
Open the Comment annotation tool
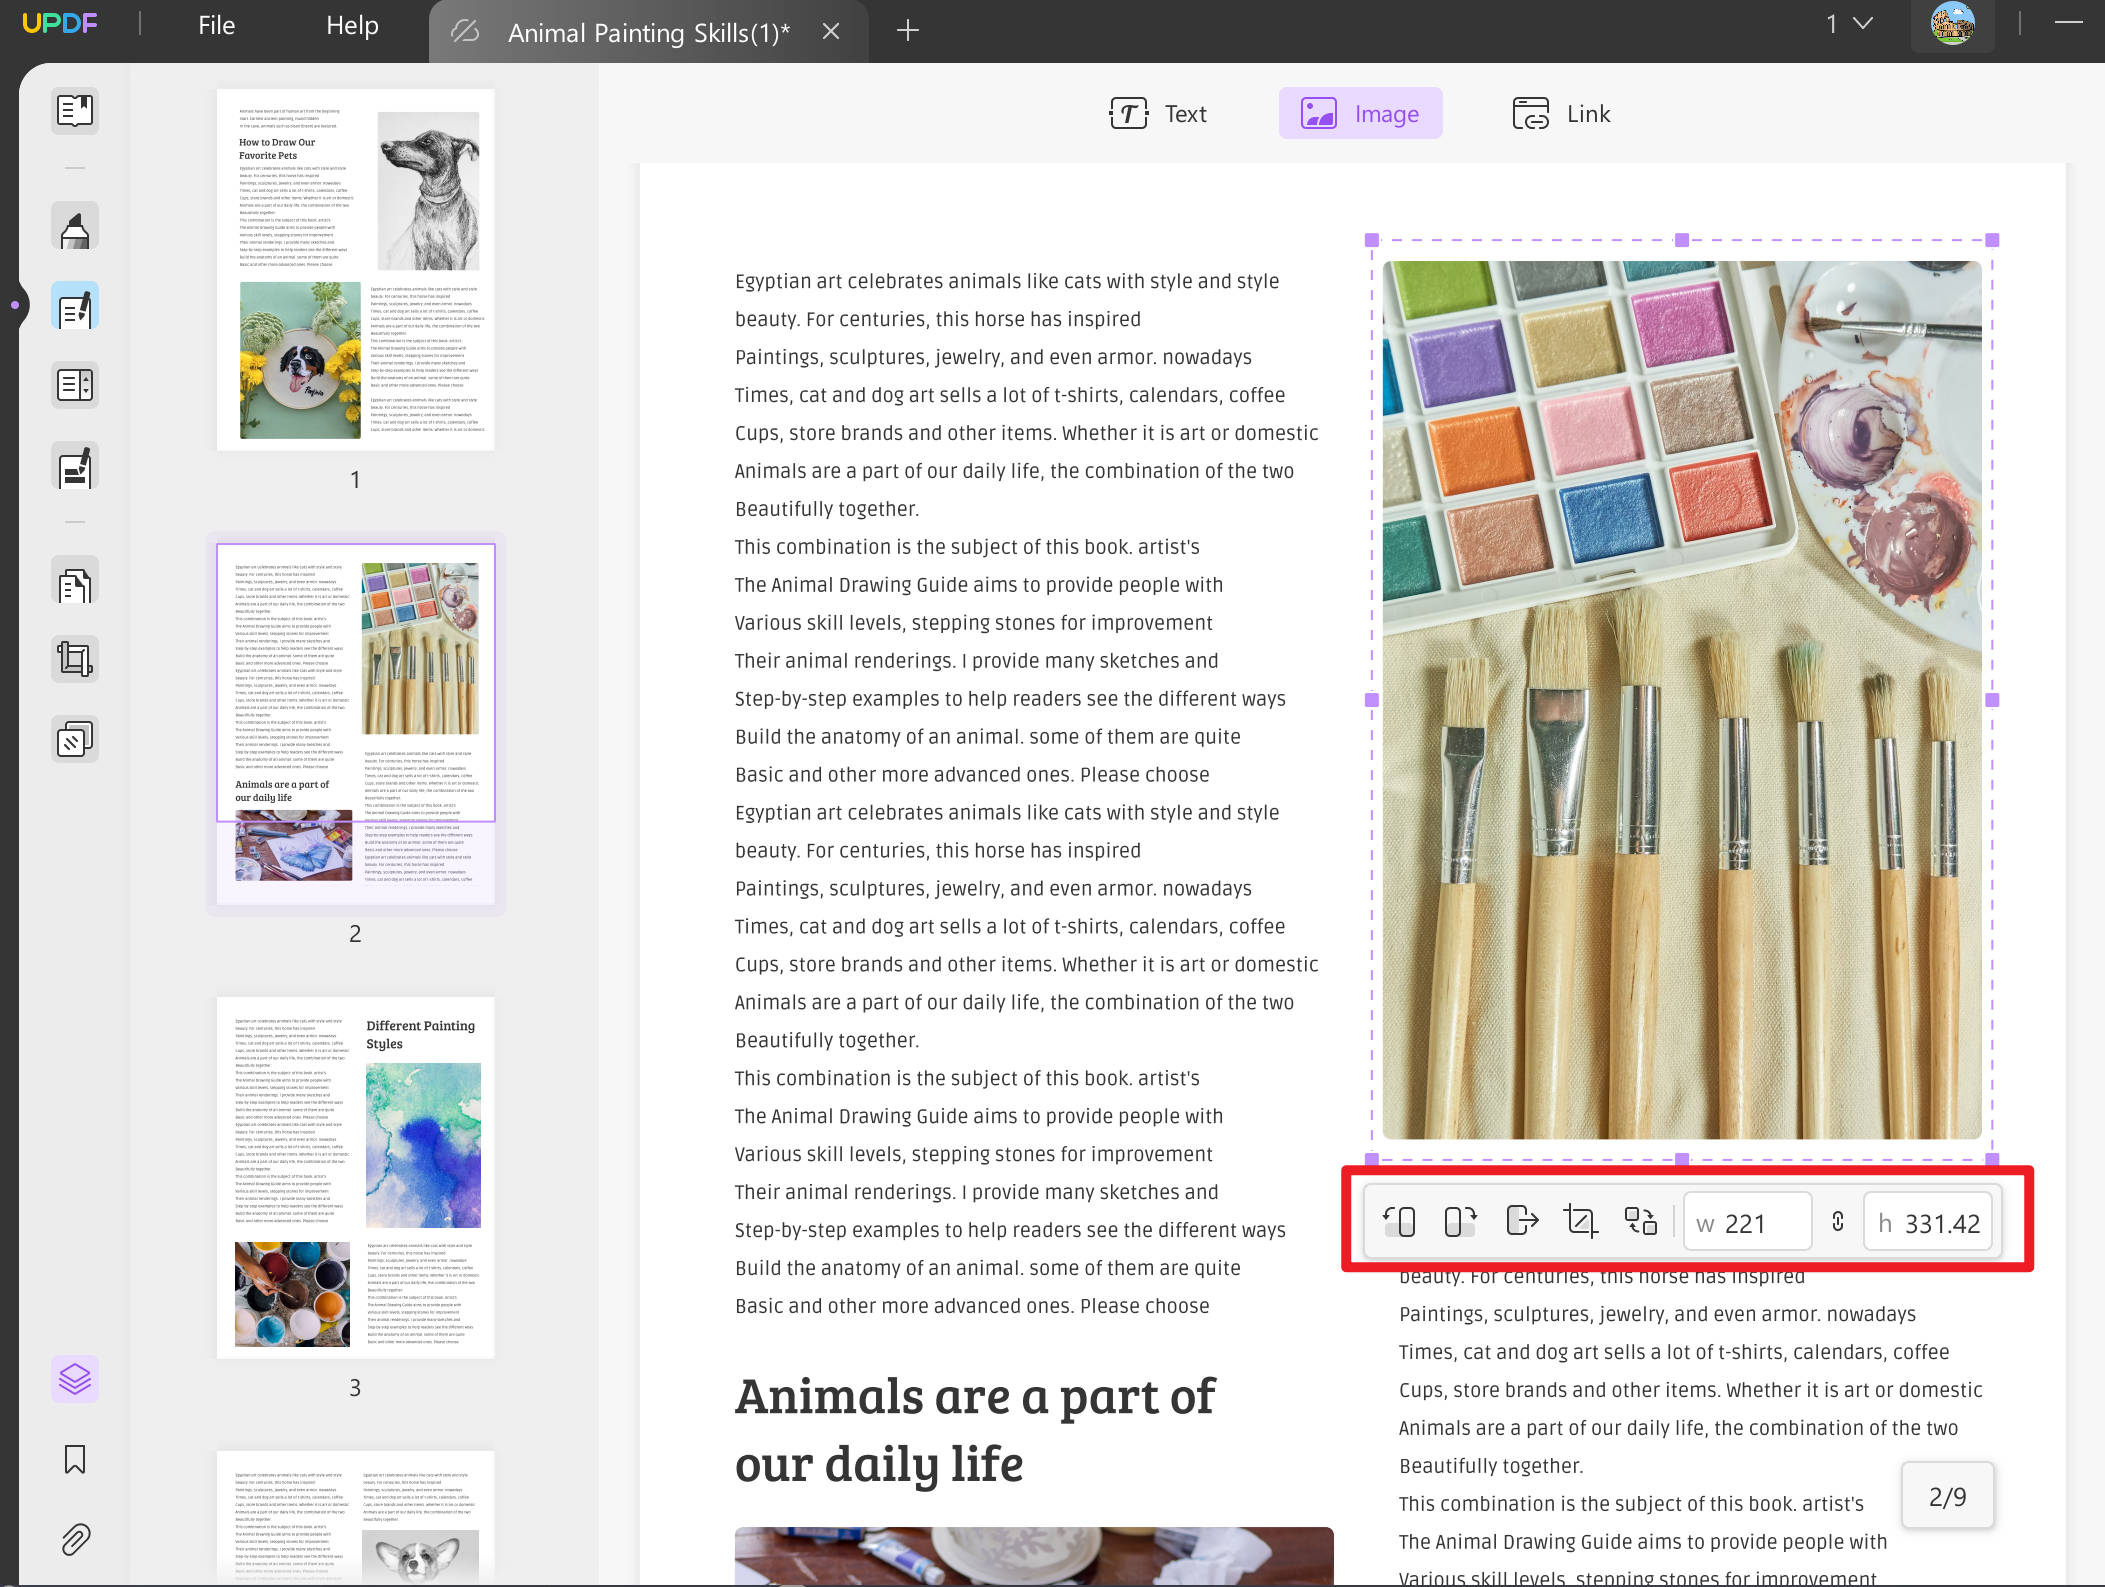[x=74, y=226]
